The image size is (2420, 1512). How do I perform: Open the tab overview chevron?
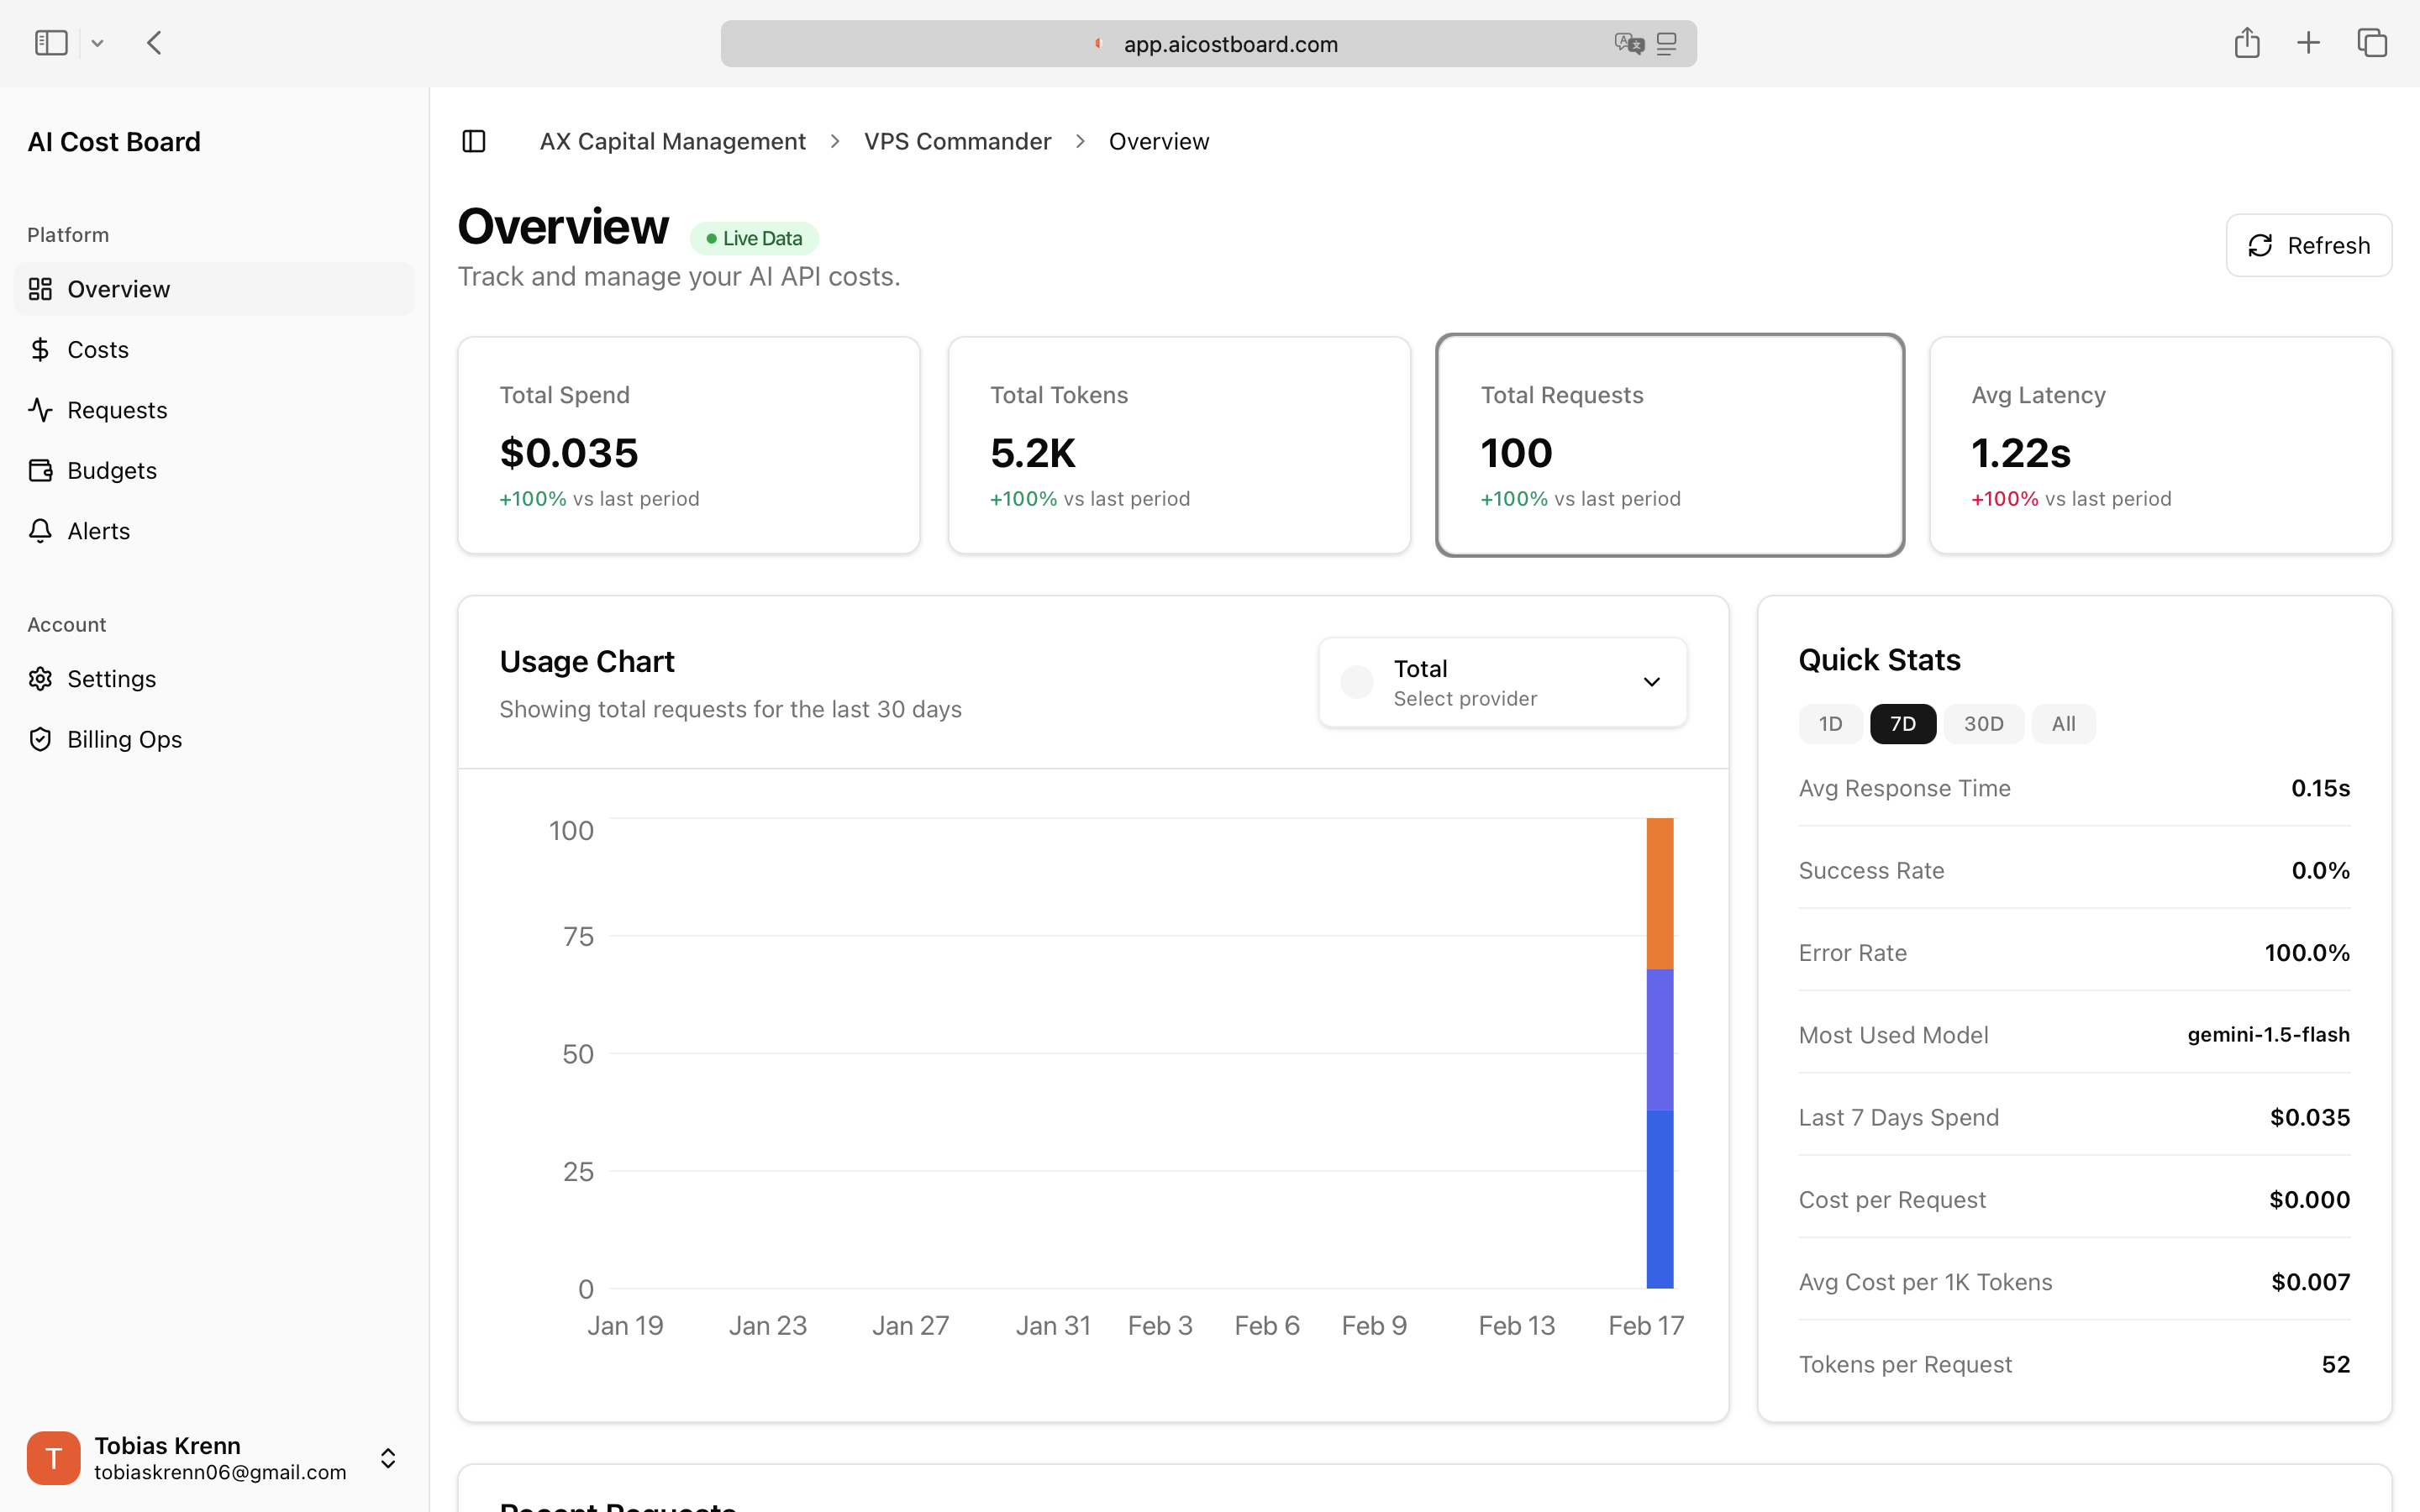(97, 42)
